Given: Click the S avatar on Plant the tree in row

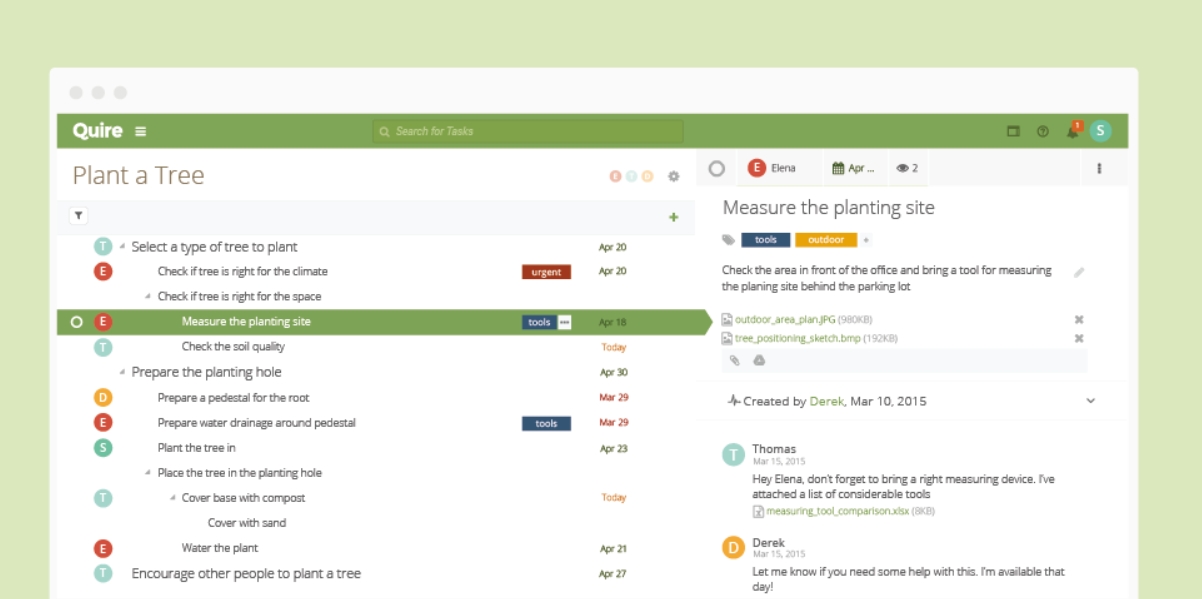Looking at the screenshot, I should pyautogui.click(x=103, y=448).
